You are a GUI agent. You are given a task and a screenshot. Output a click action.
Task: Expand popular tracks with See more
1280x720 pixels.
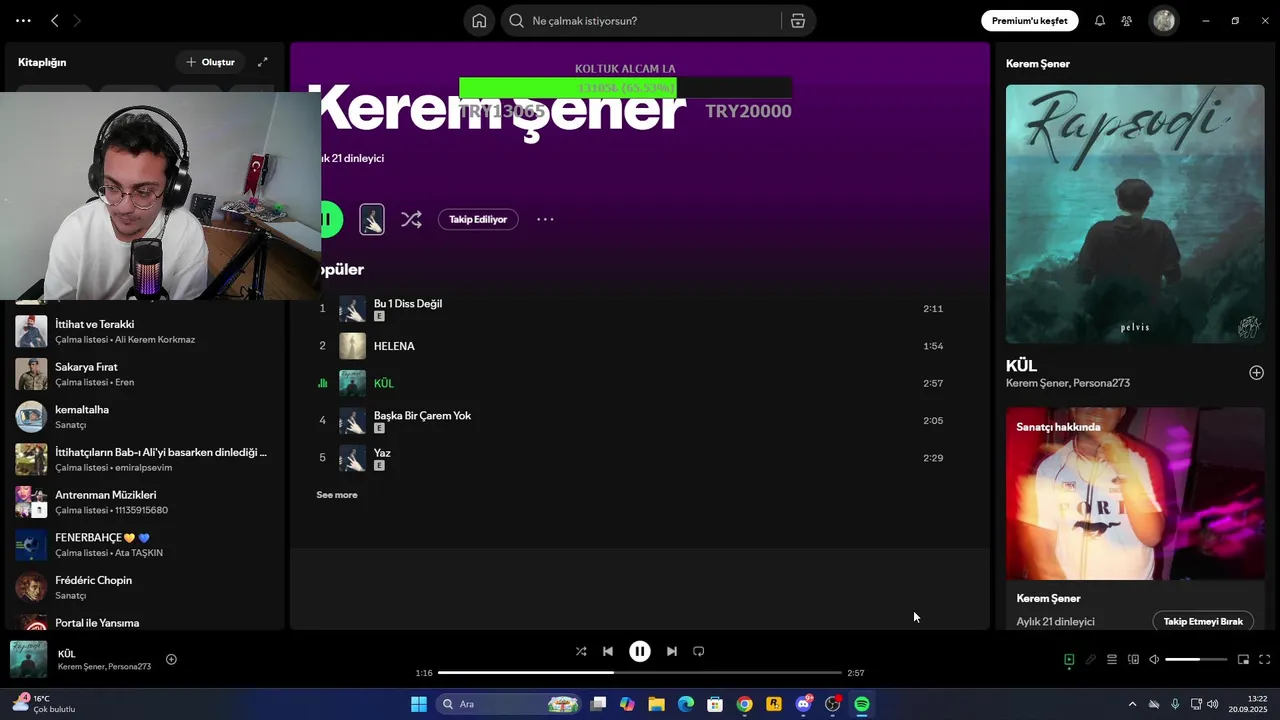[x=337, y=495]
